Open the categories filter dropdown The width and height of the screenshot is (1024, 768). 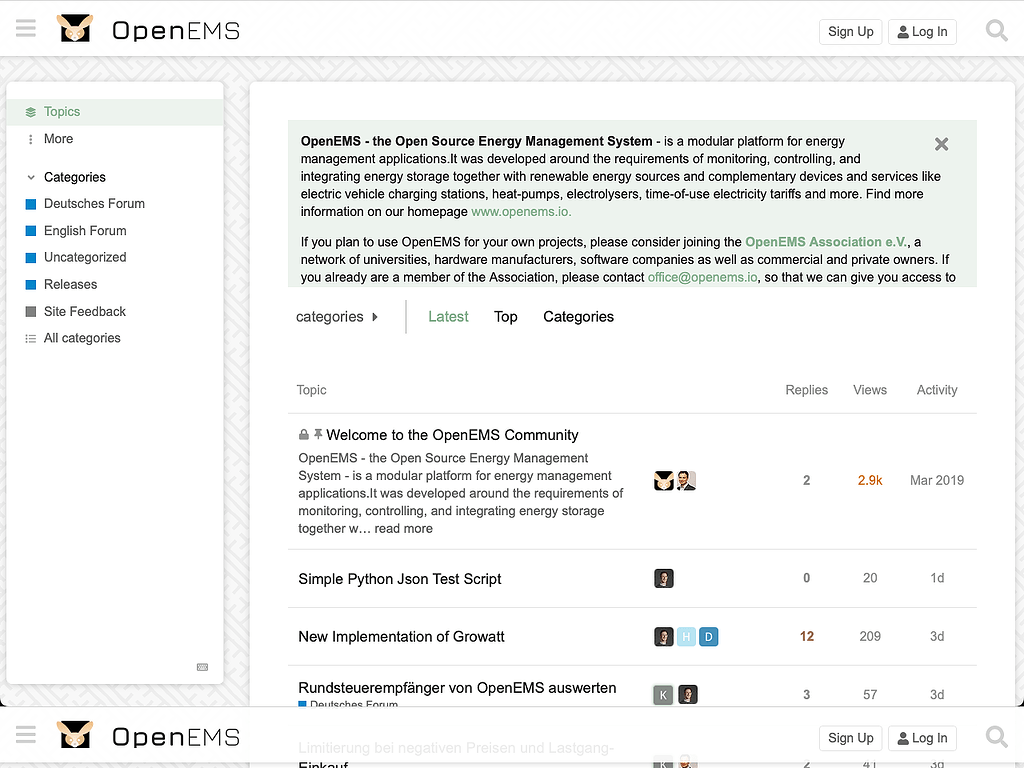337,316
